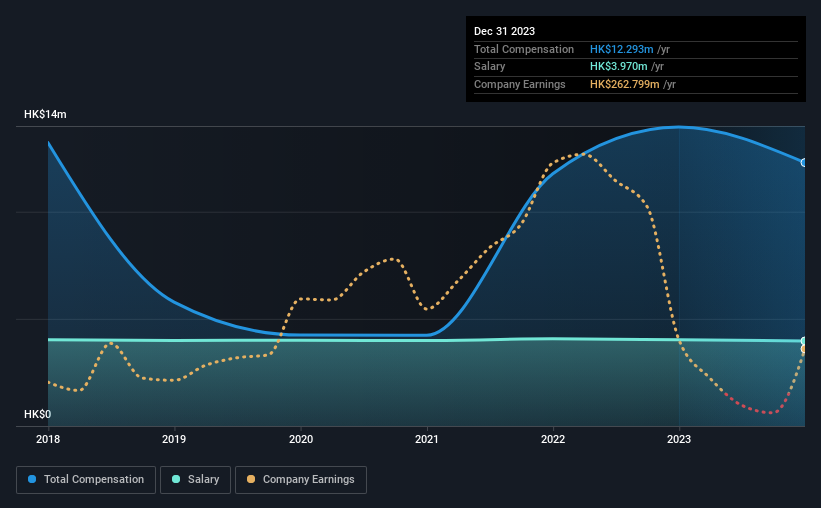
Task: Click the 2018 x-axis label
Action: click(x=48, y=439)
